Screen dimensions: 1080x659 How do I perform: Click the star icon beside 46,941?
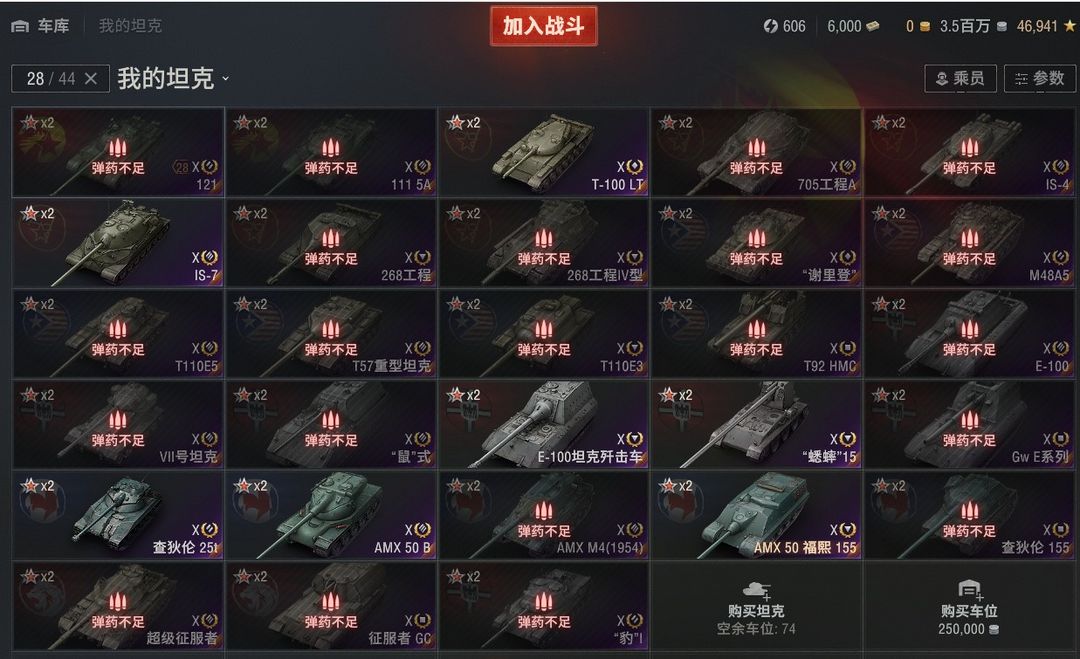[x=1069, y=26]
